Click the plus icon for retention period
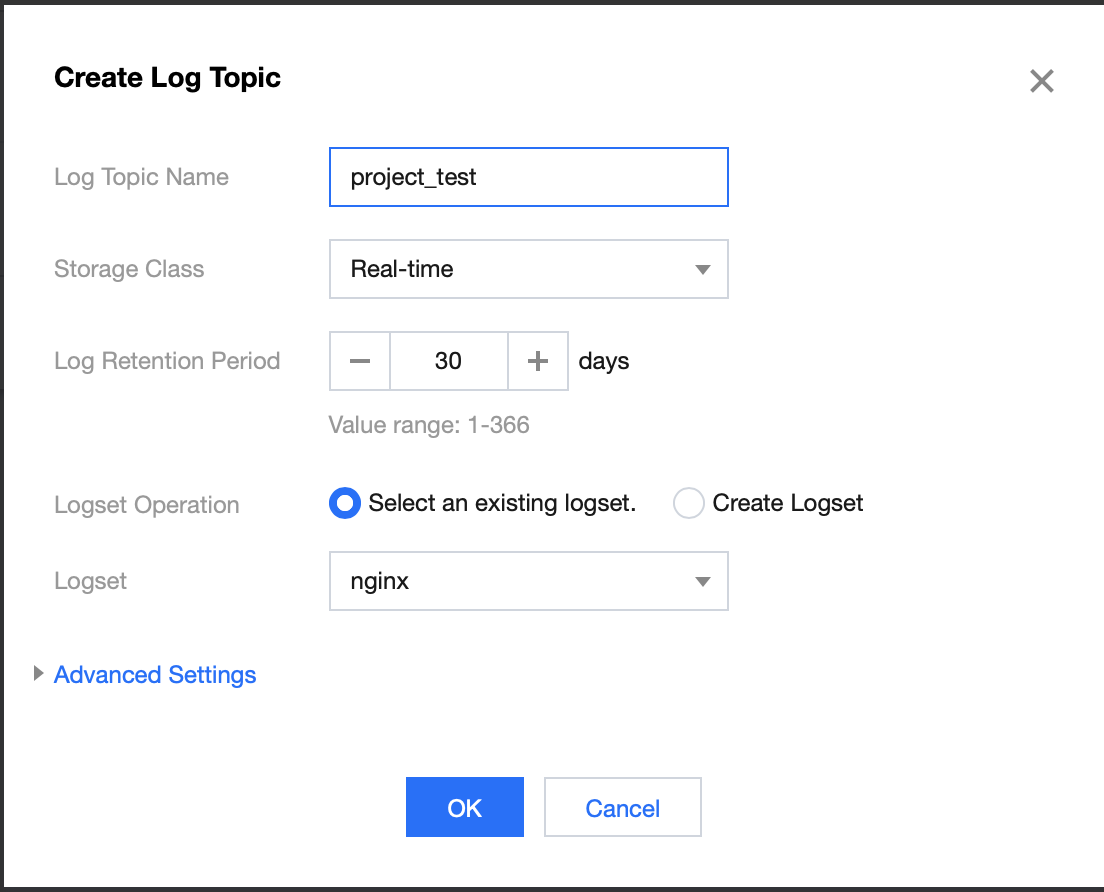 [538, 361]
